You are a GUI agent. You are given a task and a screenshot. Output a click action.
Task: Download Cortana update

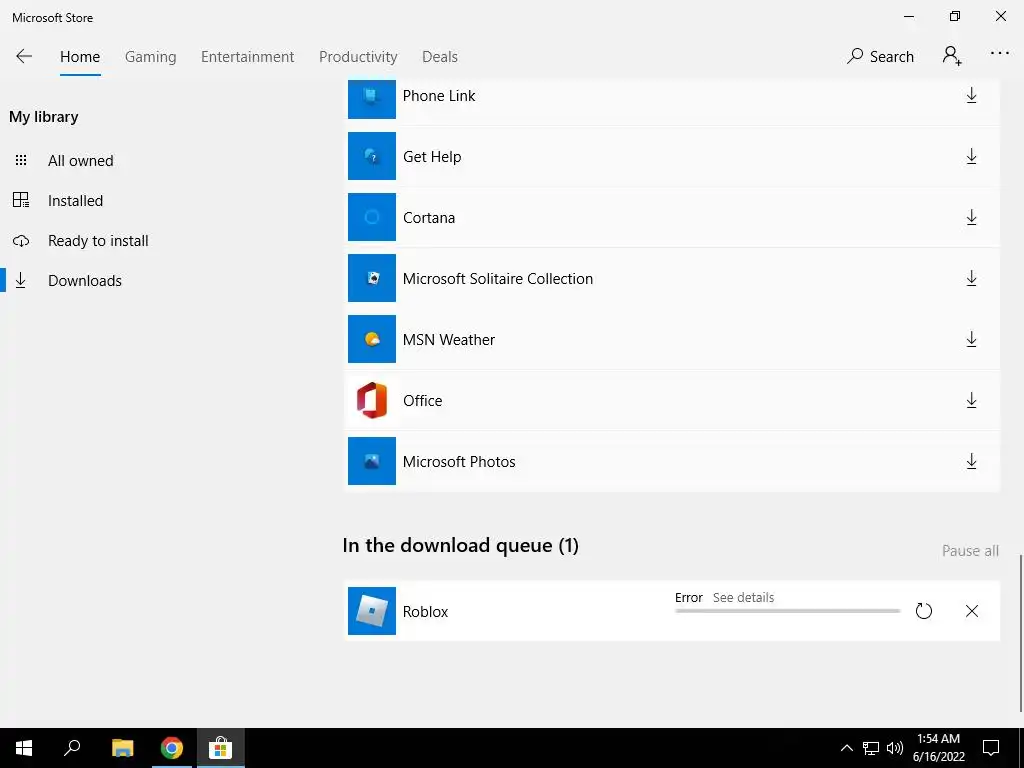coord(971,217)
